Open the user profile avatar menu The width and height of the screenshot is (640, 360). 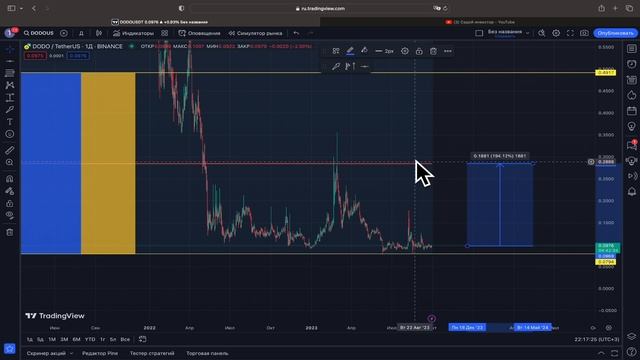pyautogui.click(x=10, y=33)
